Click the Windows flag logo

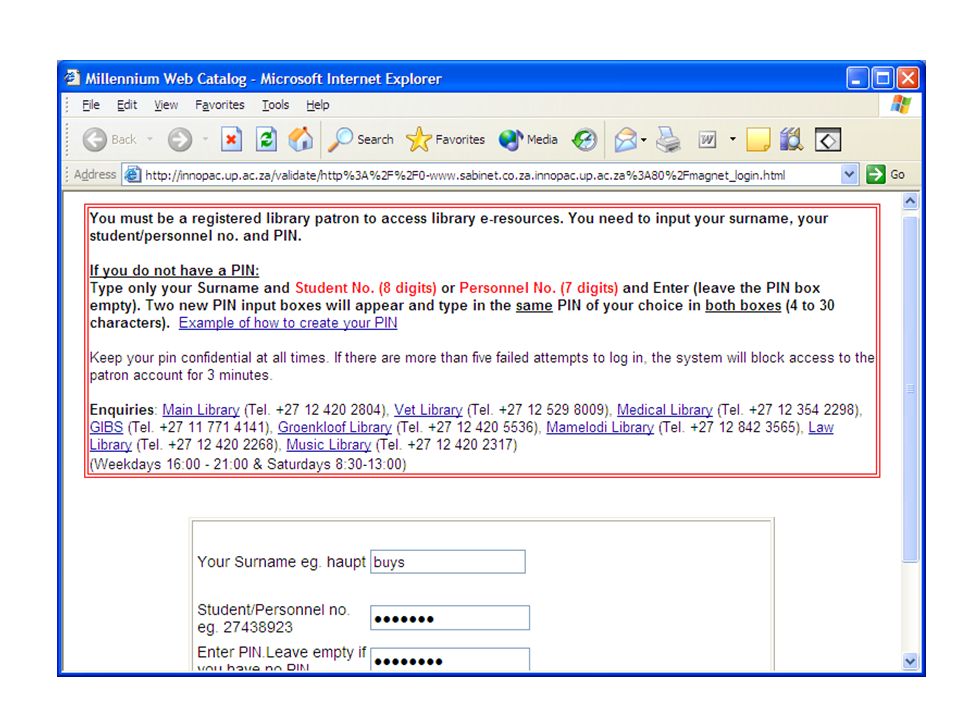tap(901, 105)
